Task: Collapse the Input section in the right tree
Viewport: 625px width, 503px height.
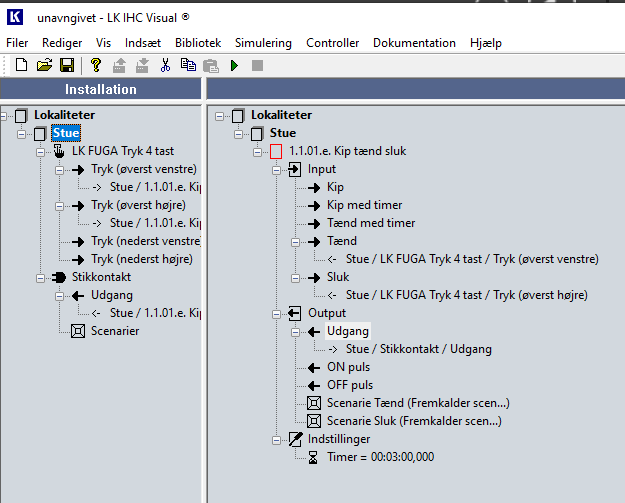Action: [x=276, y=169]
